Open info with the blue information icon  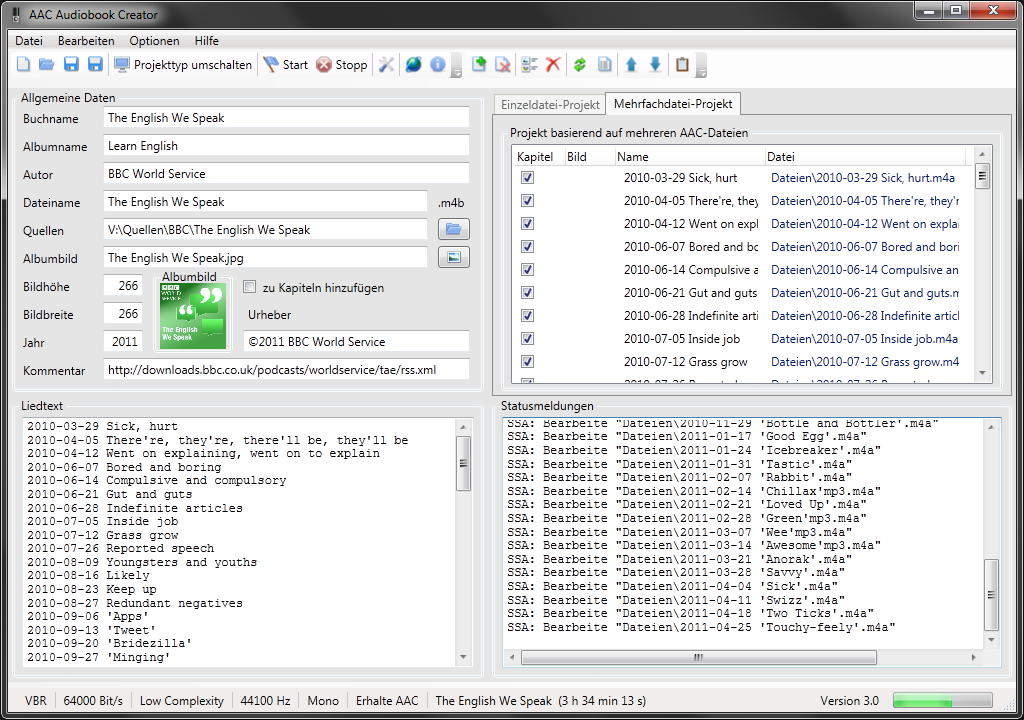point(438,65)
